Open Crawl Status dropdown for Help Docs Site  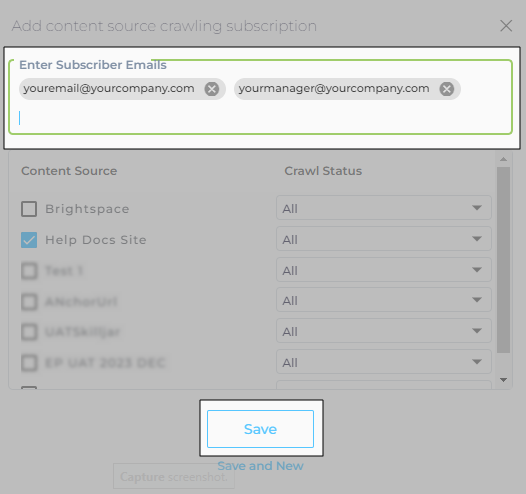(384, 239)
